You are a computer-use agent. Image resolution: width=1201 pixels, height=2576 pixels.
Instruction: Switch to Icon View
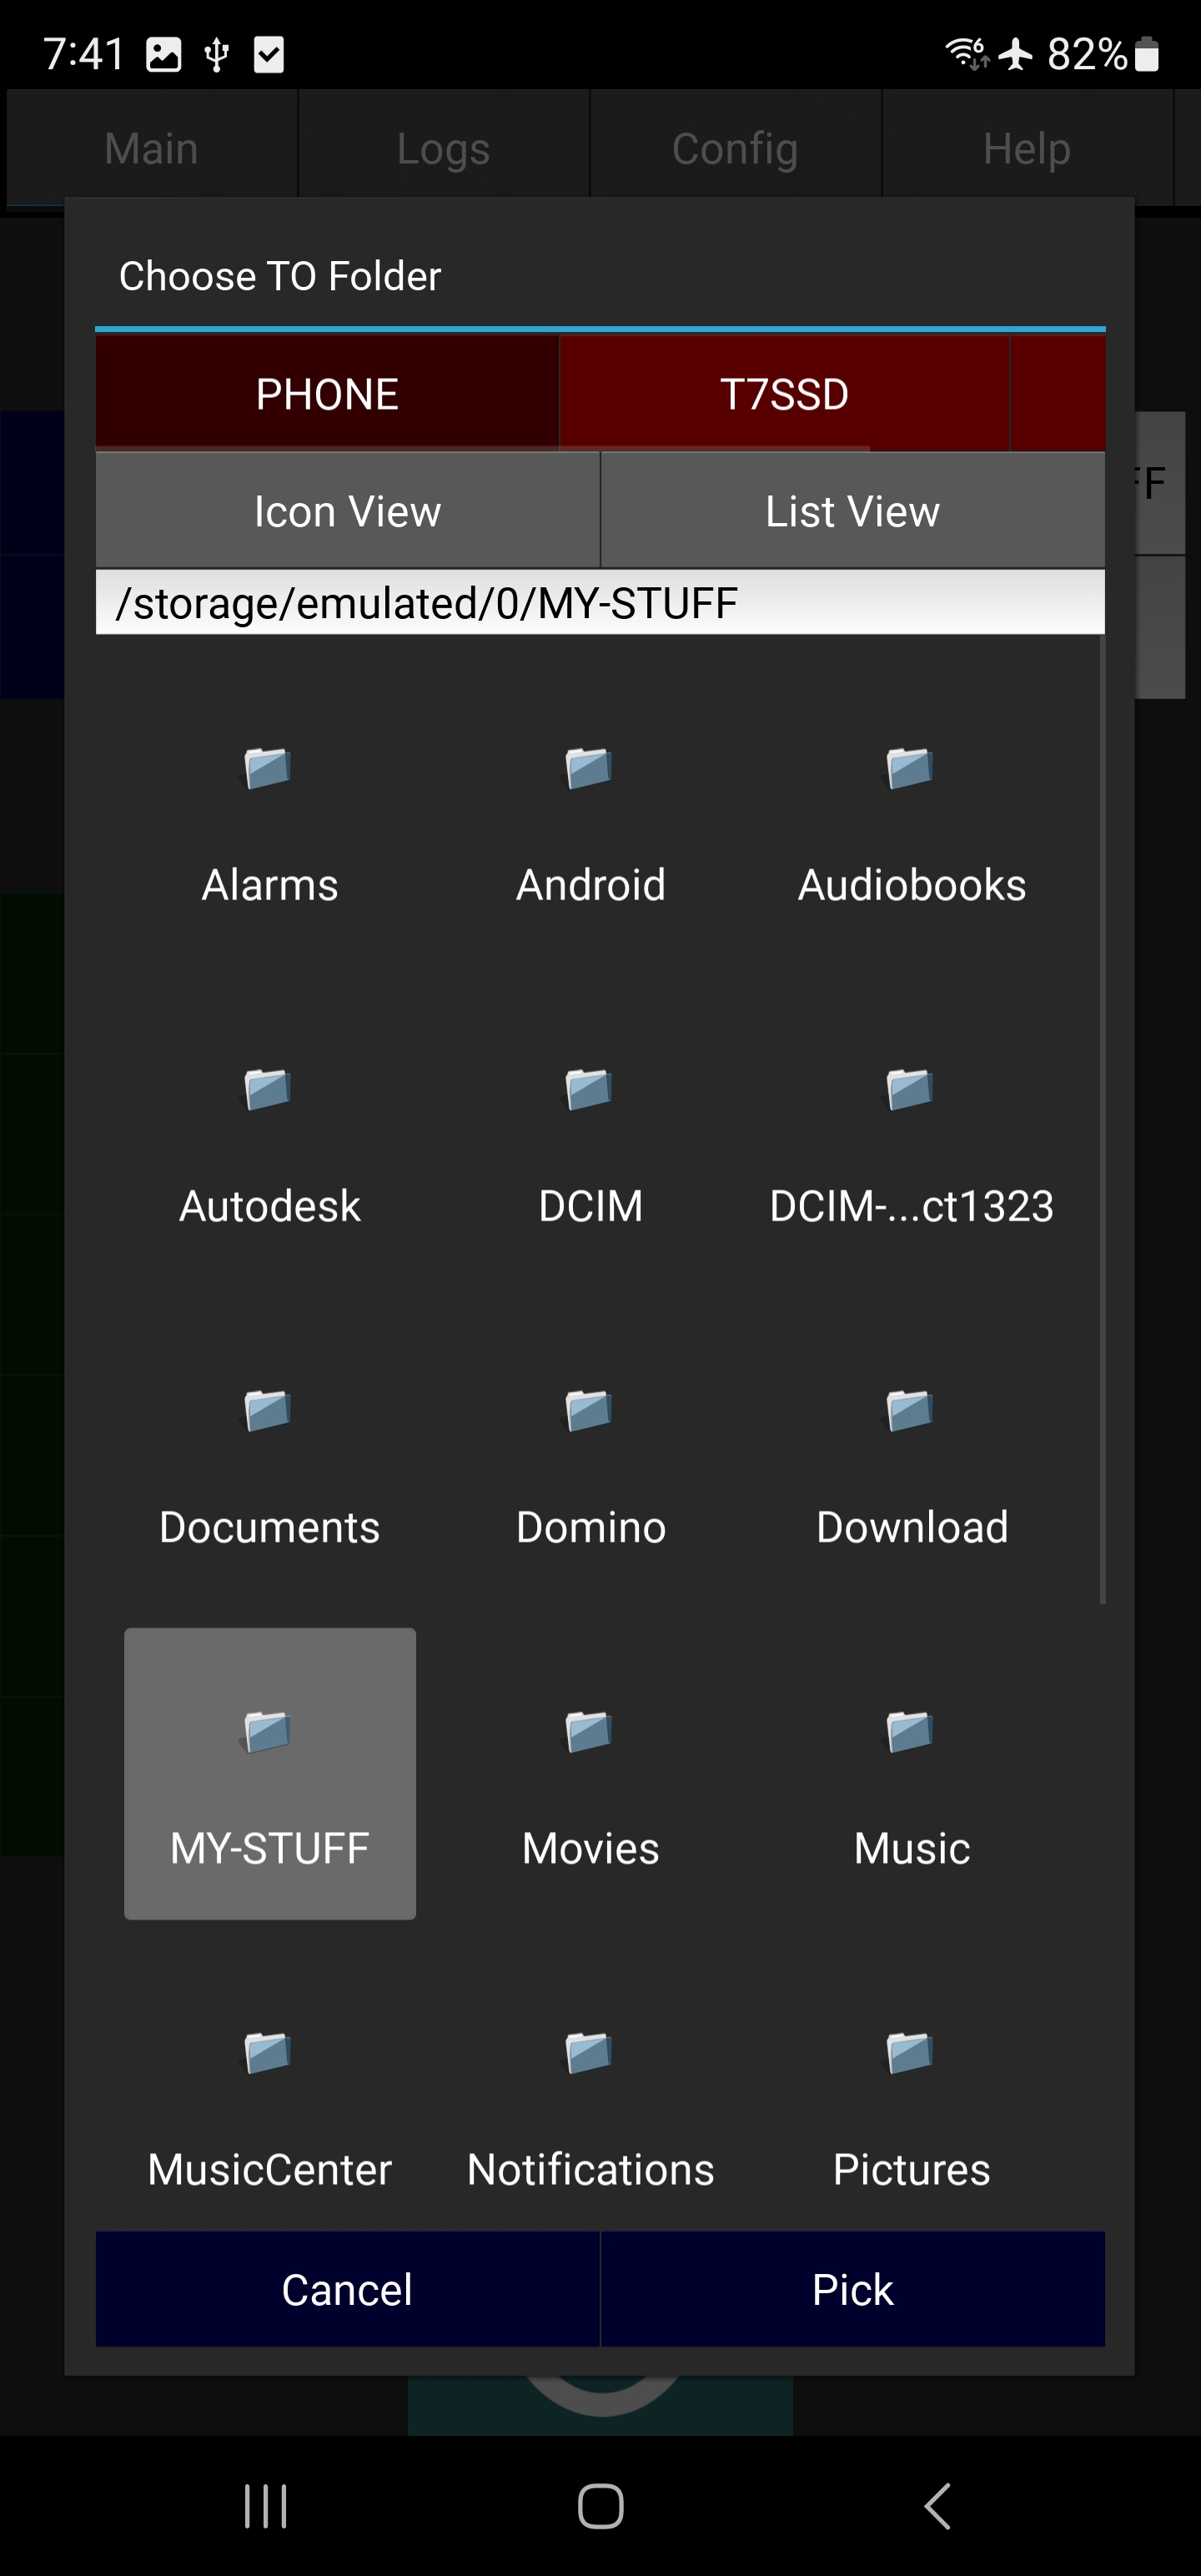[x=347, y=511]
